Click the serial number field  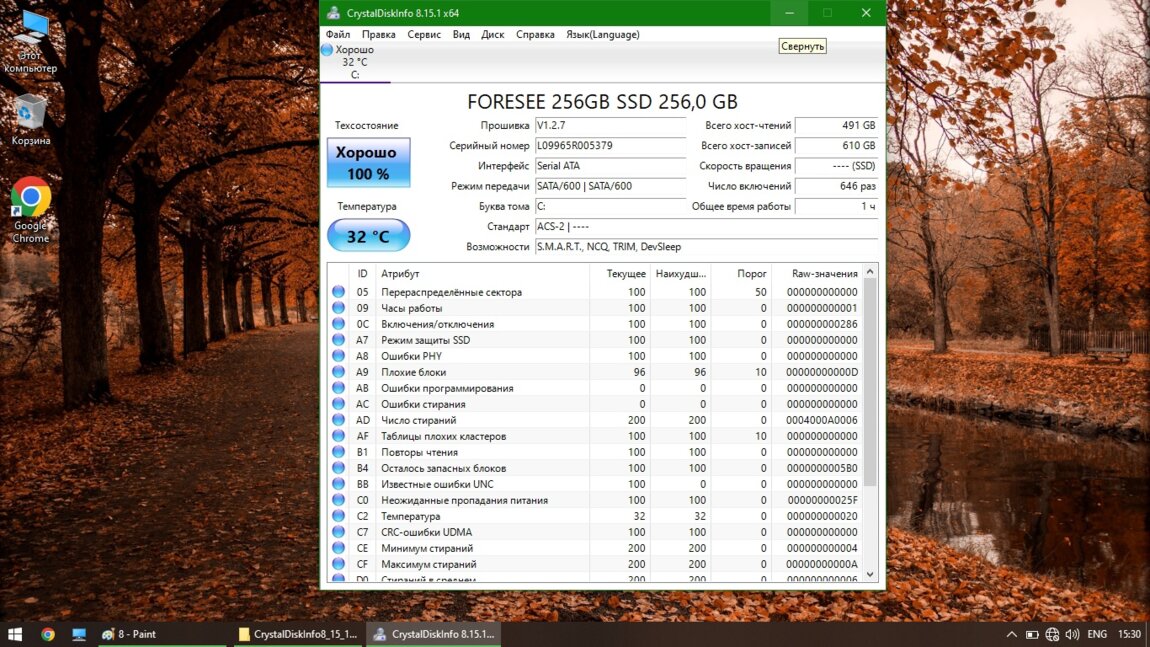click(610, 146)
